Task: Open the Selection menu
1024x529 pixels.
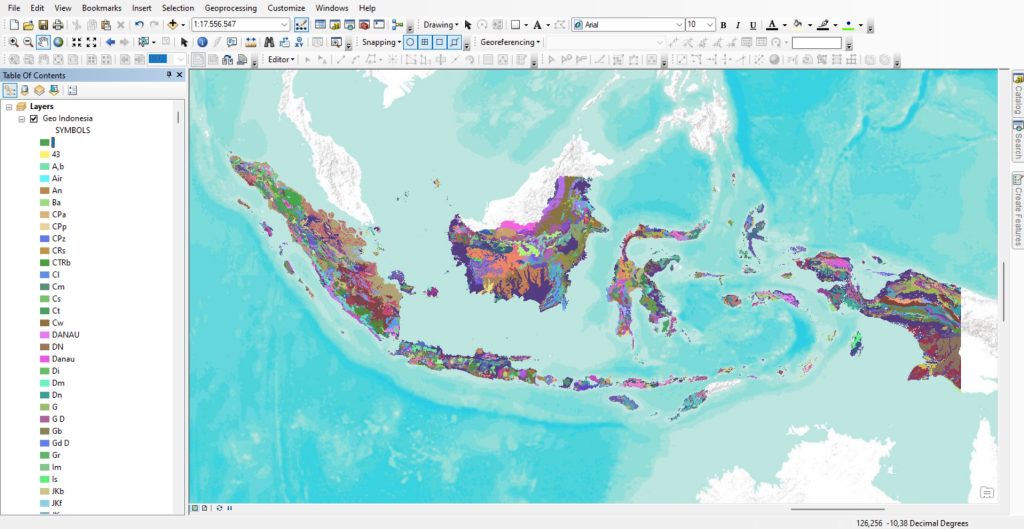Action: click(178, 8)
